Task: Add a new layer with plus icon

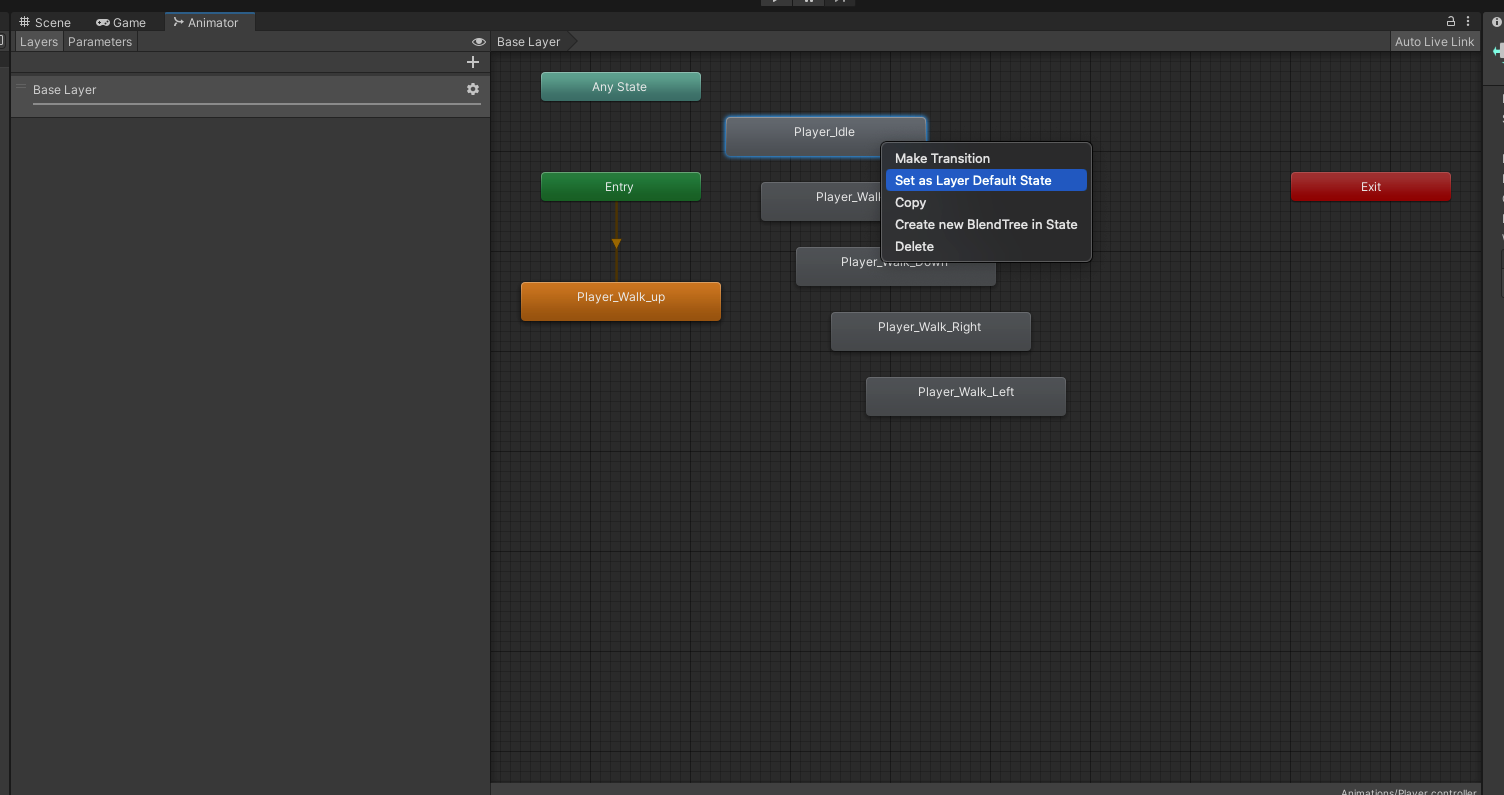Action: pyautogui.click(x=473, y=62)
